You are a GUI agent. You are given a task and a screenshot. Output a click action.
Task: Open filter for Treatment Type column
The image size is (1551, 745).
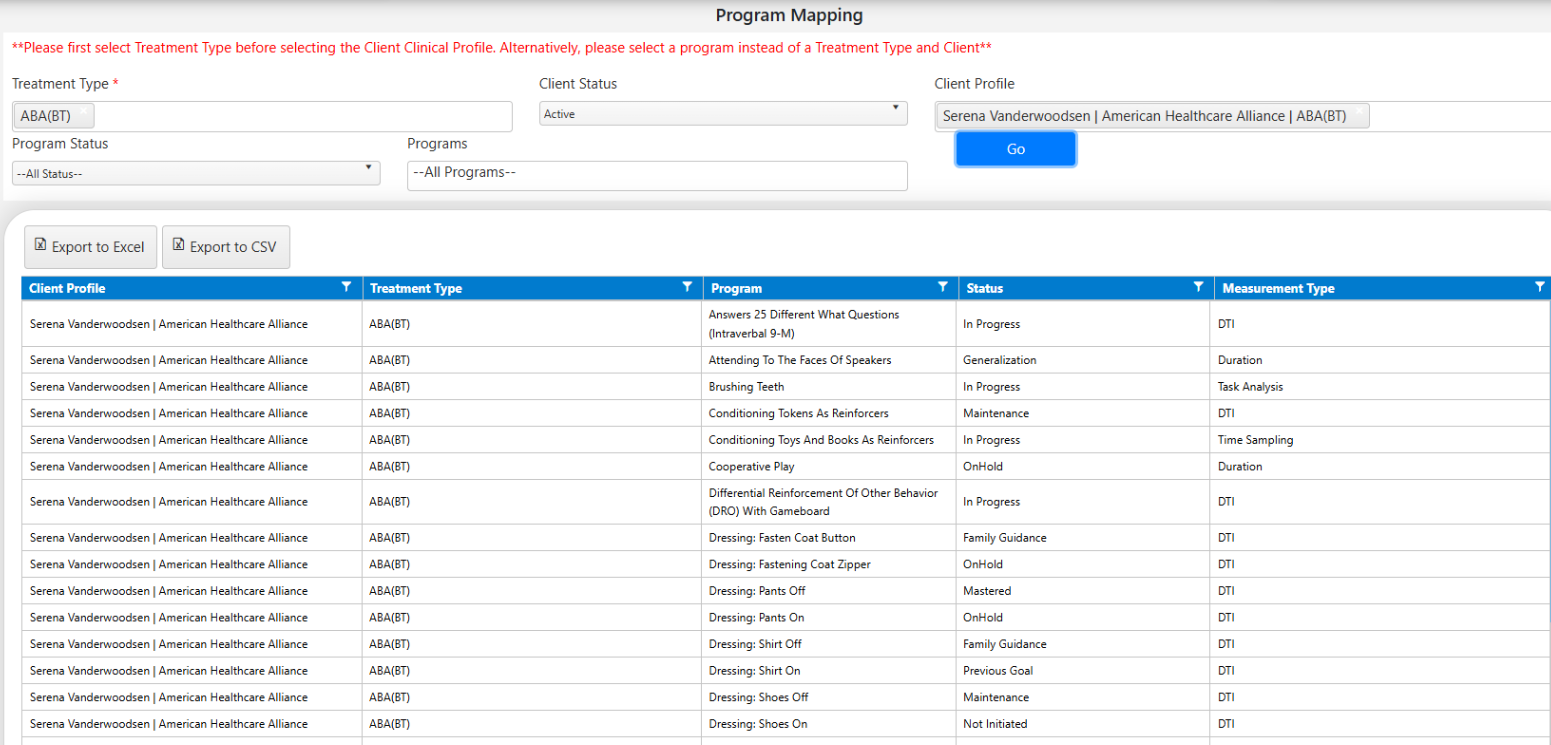click(687, 287)
